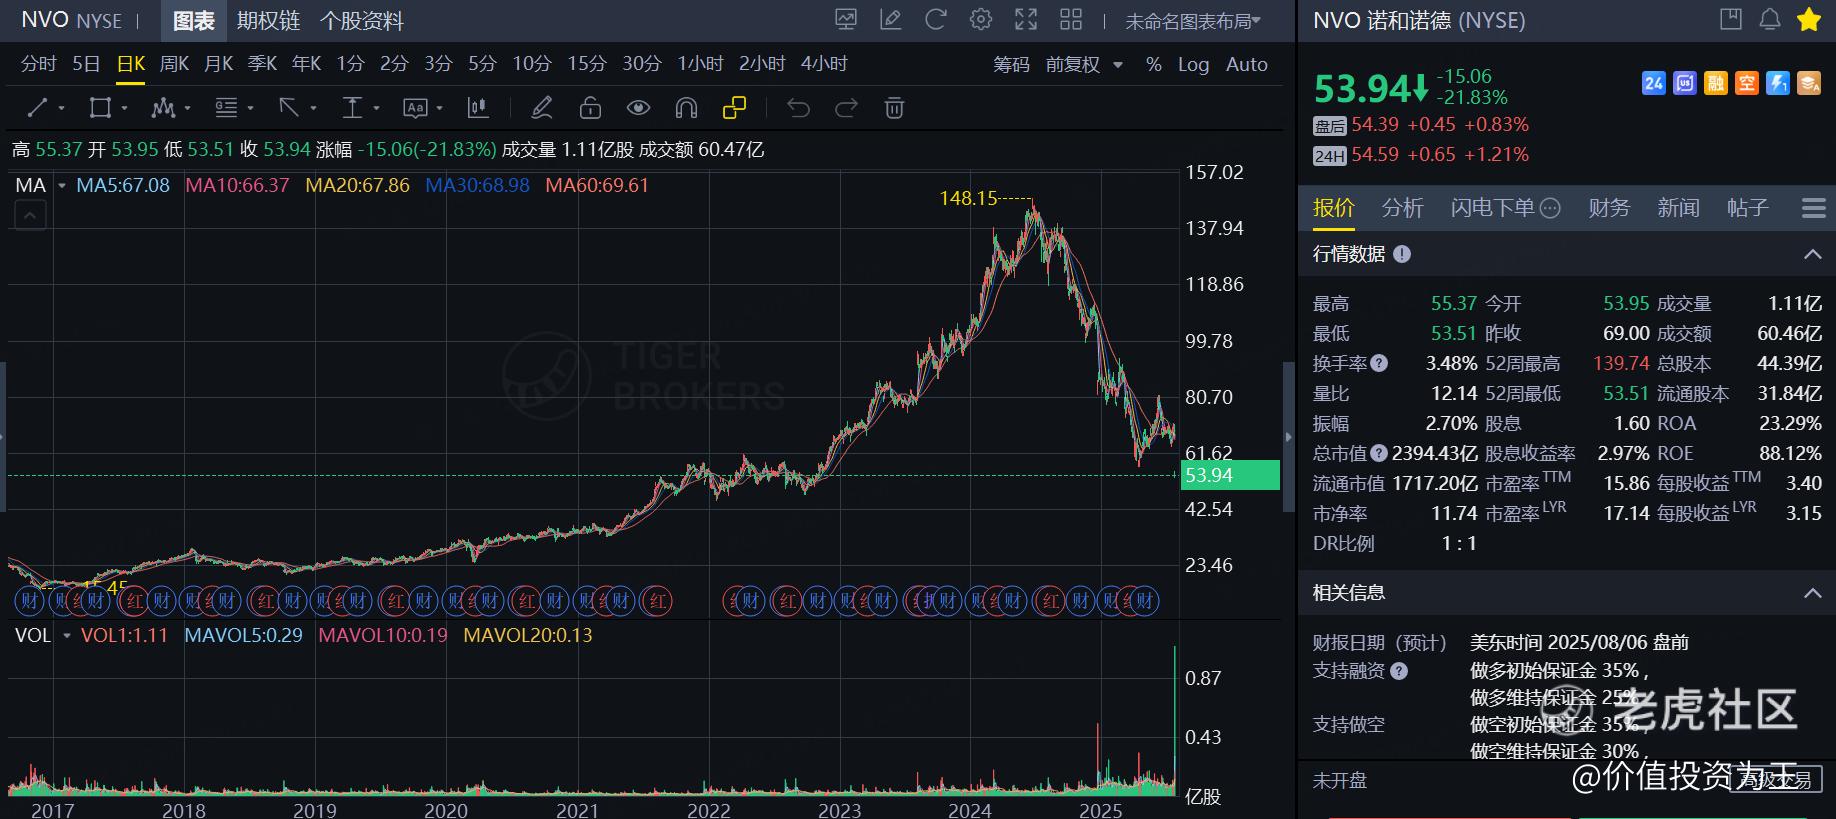Toggle the magnet snap mode
Screen dimensions: 1836x819
[686, 107]
